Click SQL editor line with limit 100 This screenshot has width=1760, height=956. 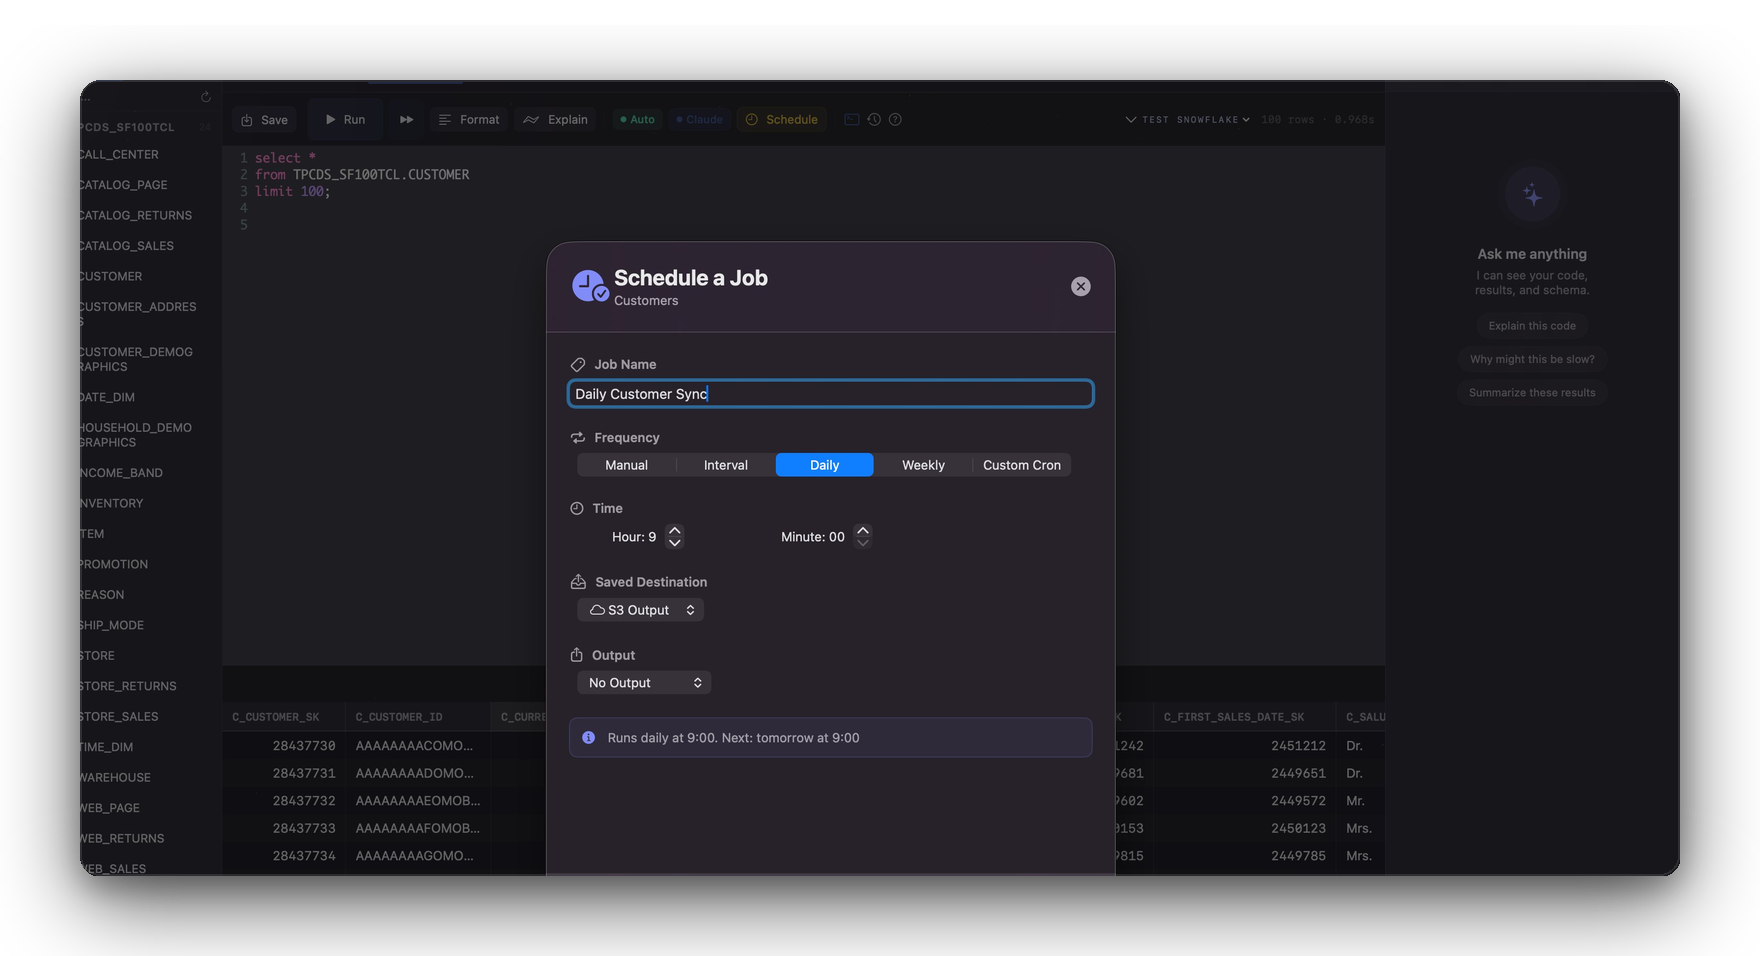click(x=292, y=192)
